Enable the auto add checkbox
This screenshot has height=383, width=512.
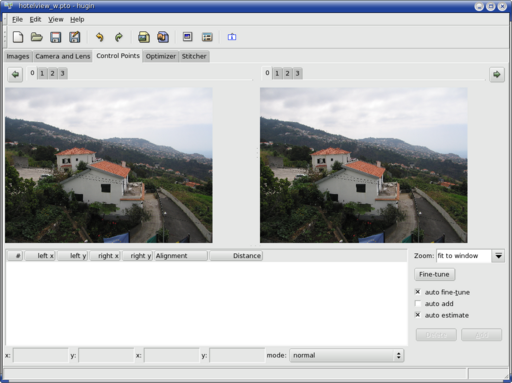tap(418, 303)
